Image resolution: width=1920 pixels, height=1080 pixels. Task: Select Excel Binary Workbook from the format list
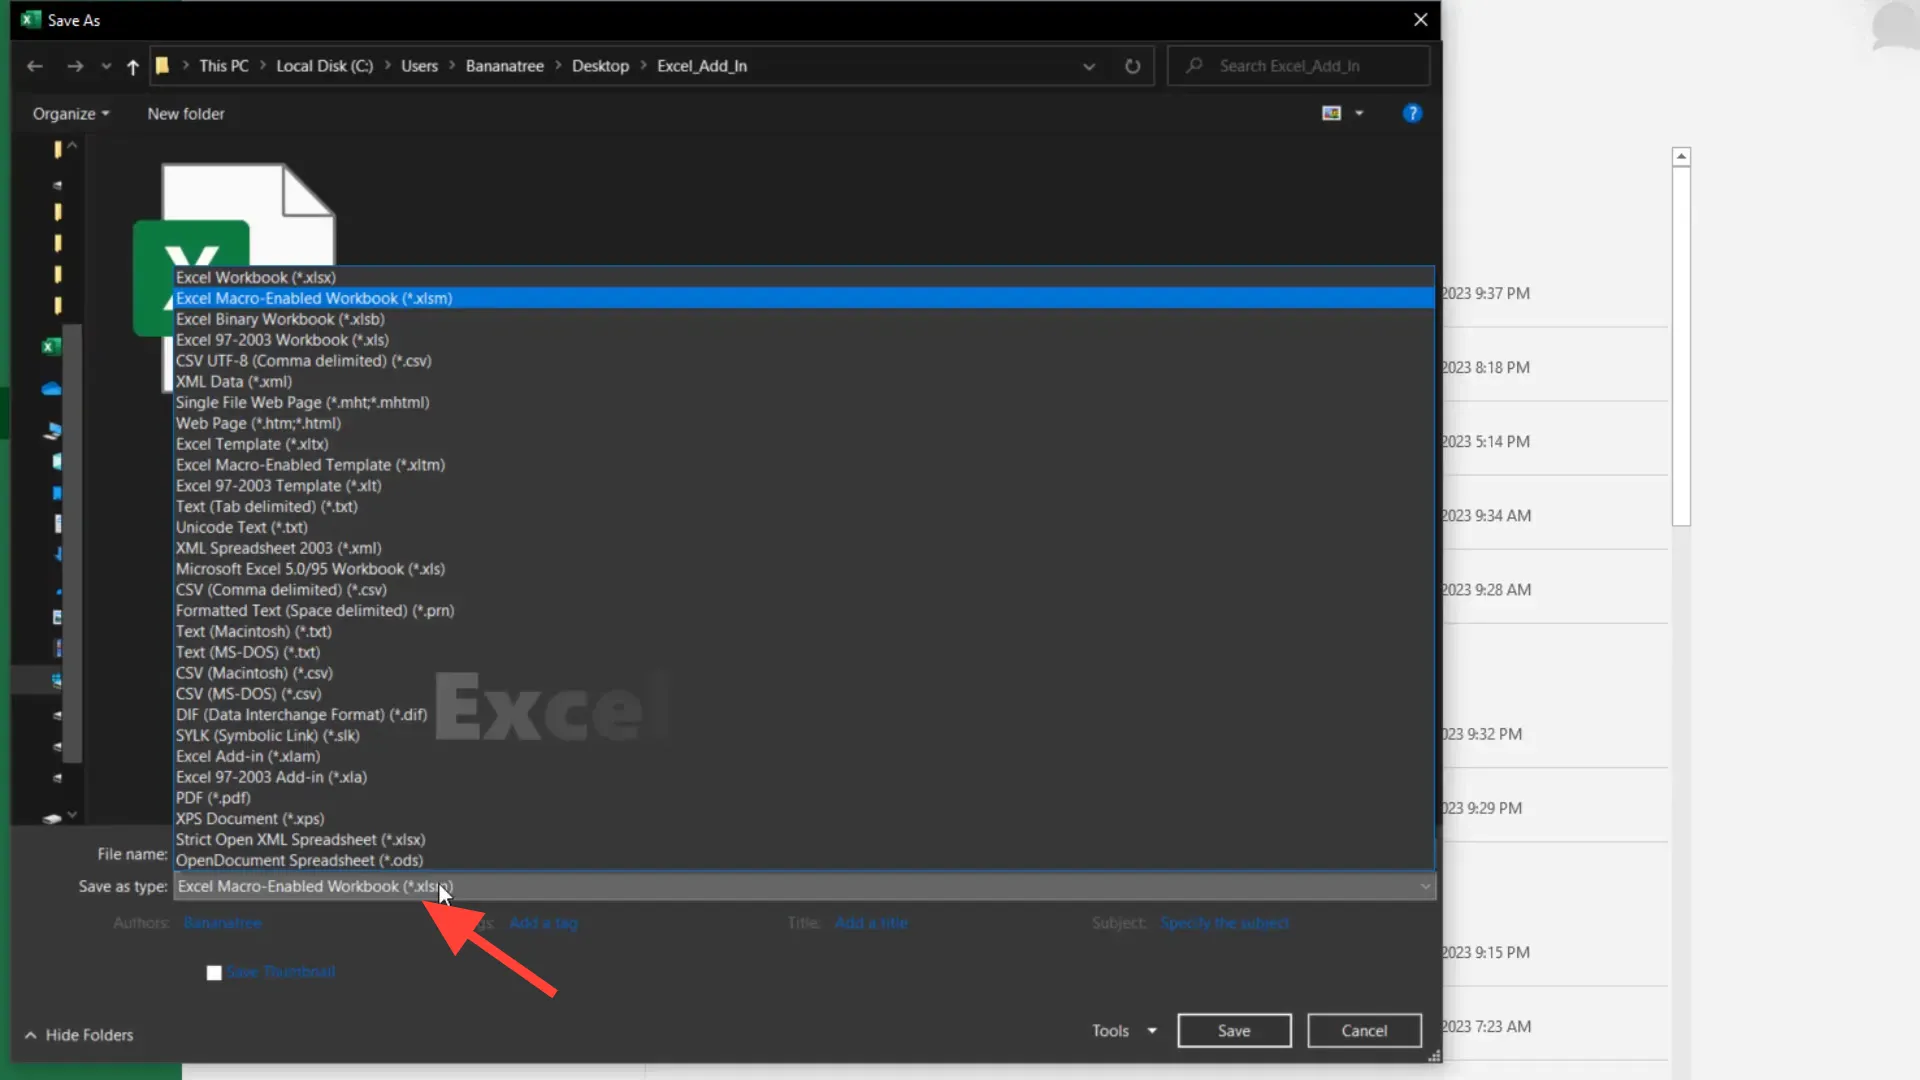[x=280, y=319]
